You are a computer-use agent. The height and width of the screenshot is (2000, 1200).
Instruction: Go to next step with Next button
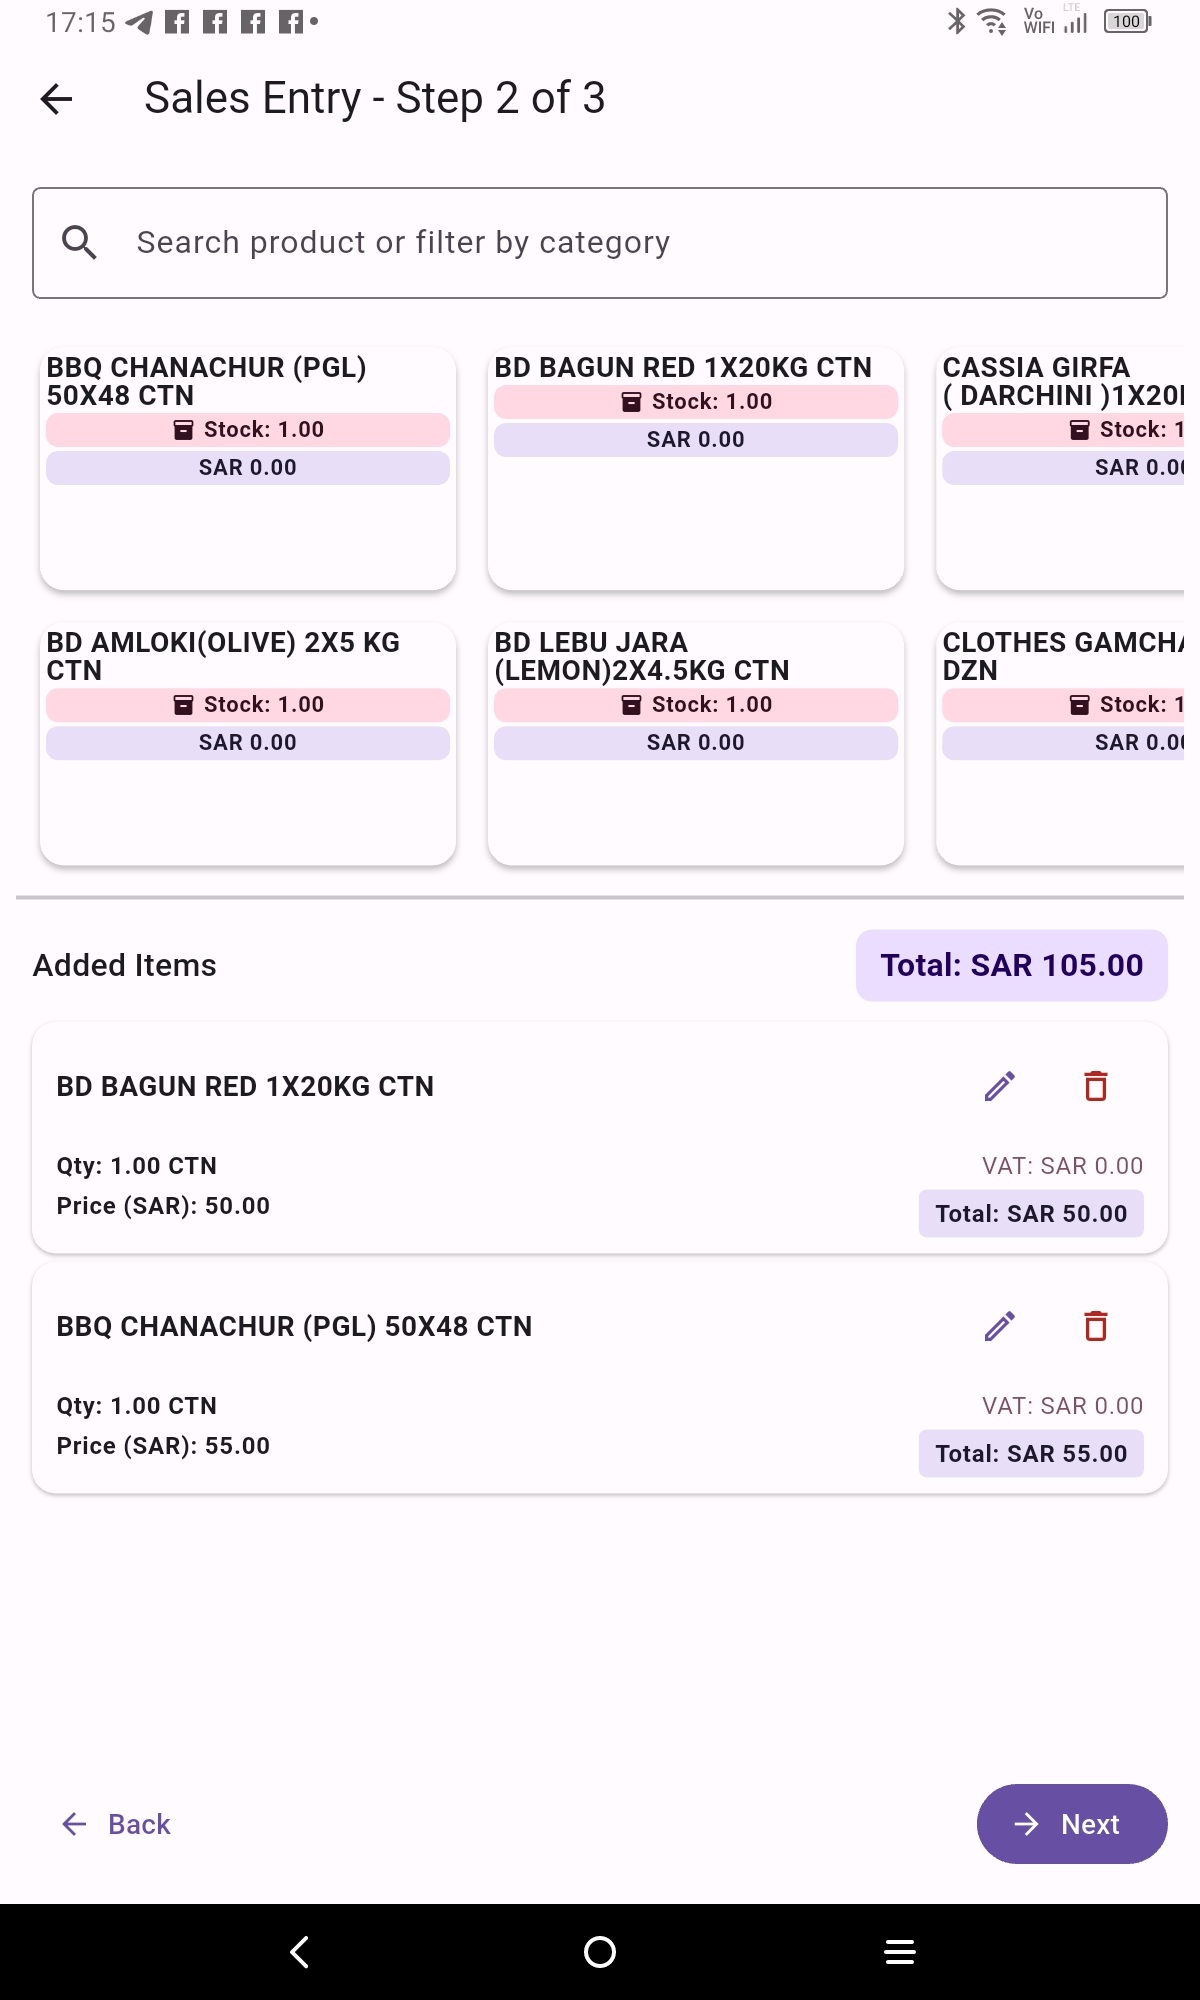coord(1071,1824)
